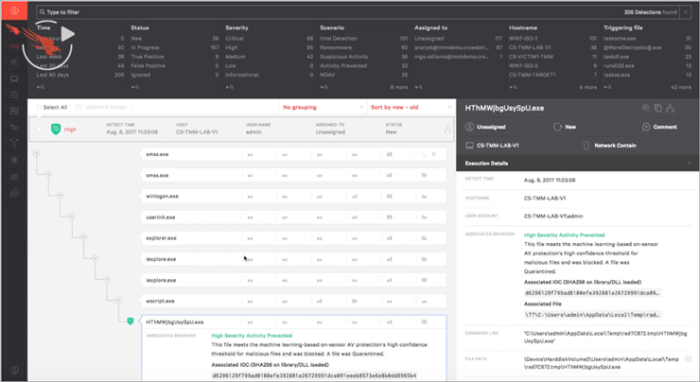Click green shield marker beside HThMWjbgUsySpU.exe
The height and width of the screenshot is (382, 700).
130,321
